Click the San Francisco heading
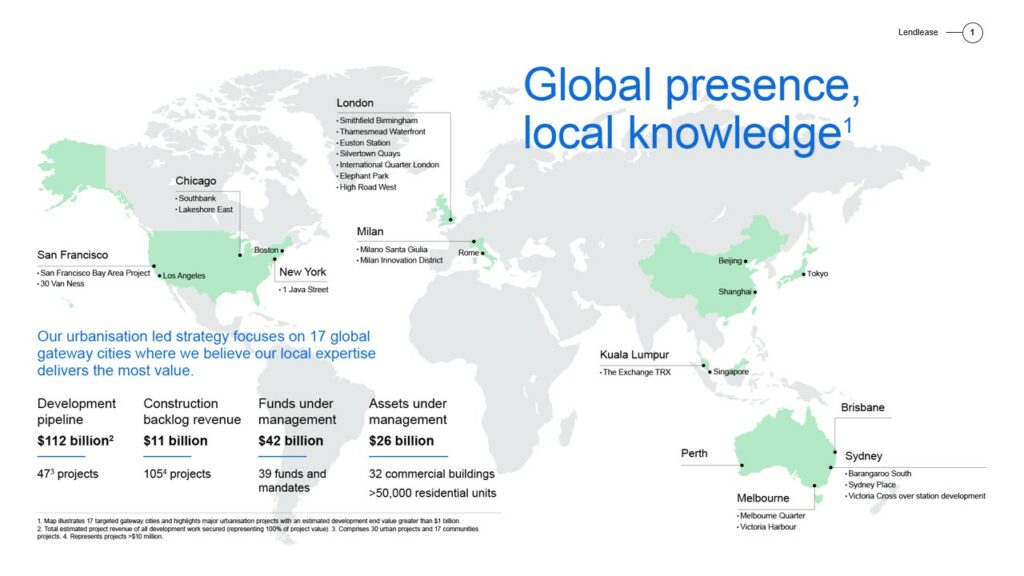The width and height of the screenshot is (1024, 576). pos(72,255)
